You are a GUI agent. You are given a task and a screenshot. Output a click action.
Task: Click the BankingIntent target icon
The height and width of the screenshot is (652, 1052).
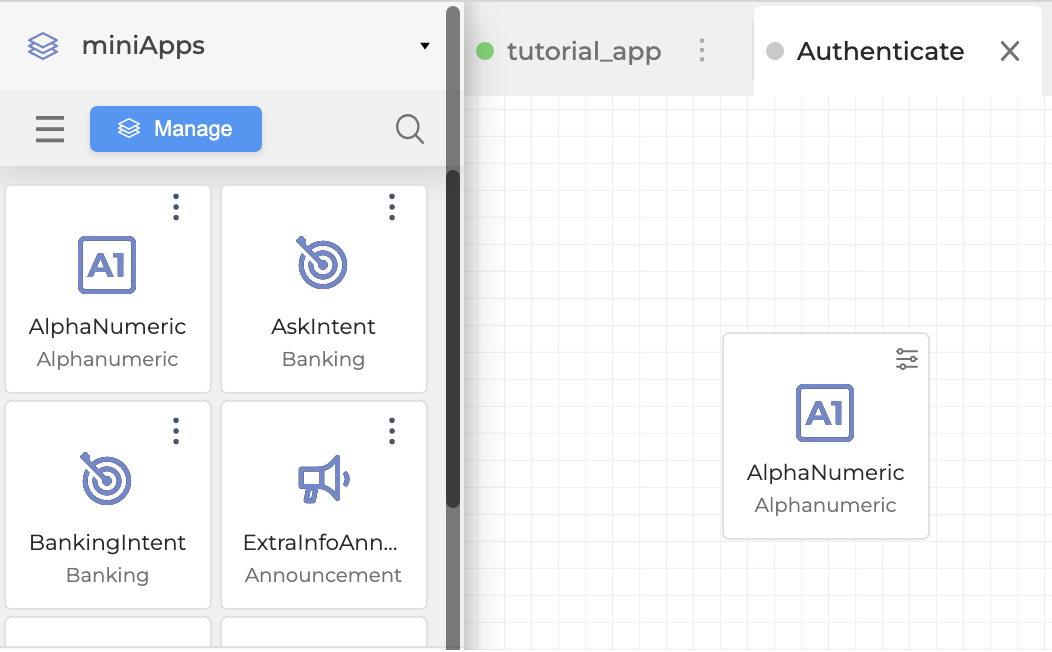click(107, 481)
